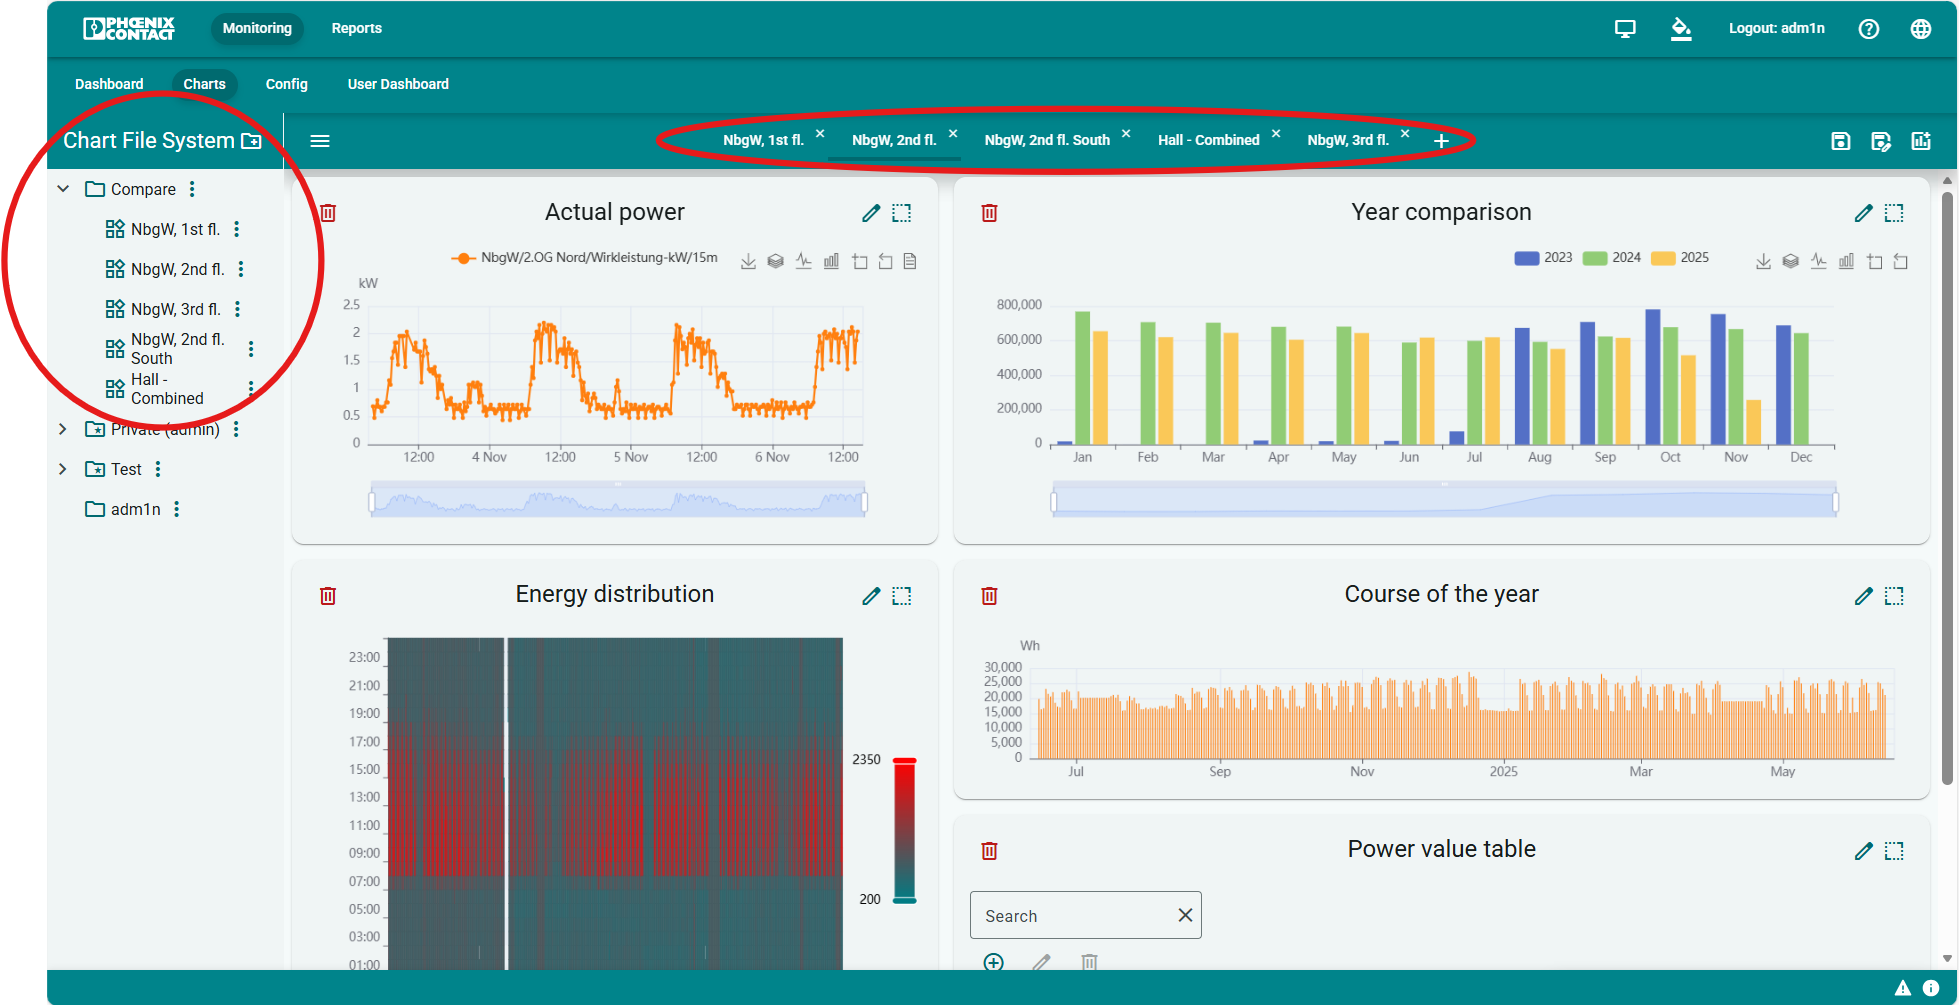Click the Actual power time range slider
The image size is (1959, 1005).
pyautogui.click(x=618, y=500)
